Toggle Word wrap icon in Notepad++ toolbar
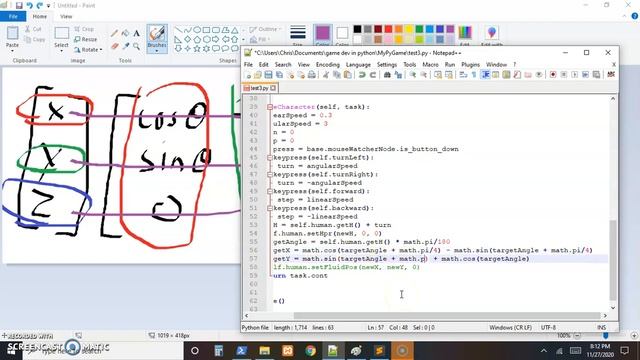 pos(463,75)
